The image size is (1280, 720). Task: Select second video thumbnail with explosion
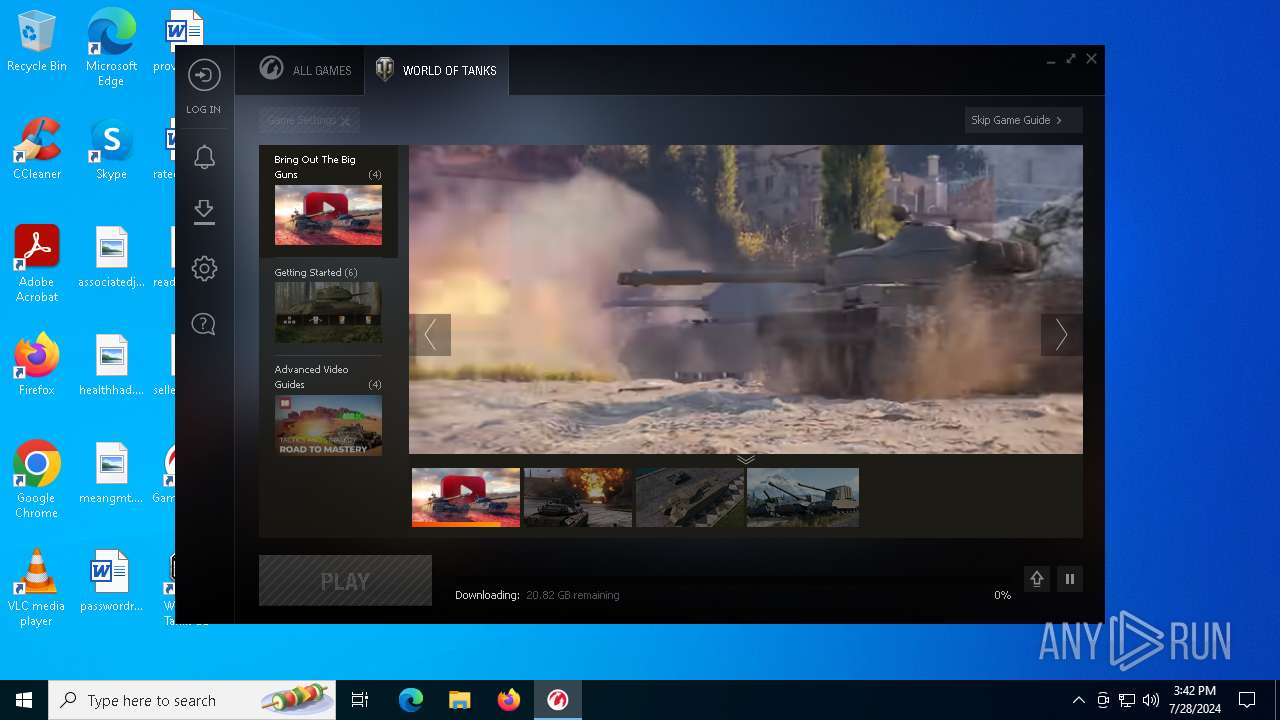pos(578,497)
